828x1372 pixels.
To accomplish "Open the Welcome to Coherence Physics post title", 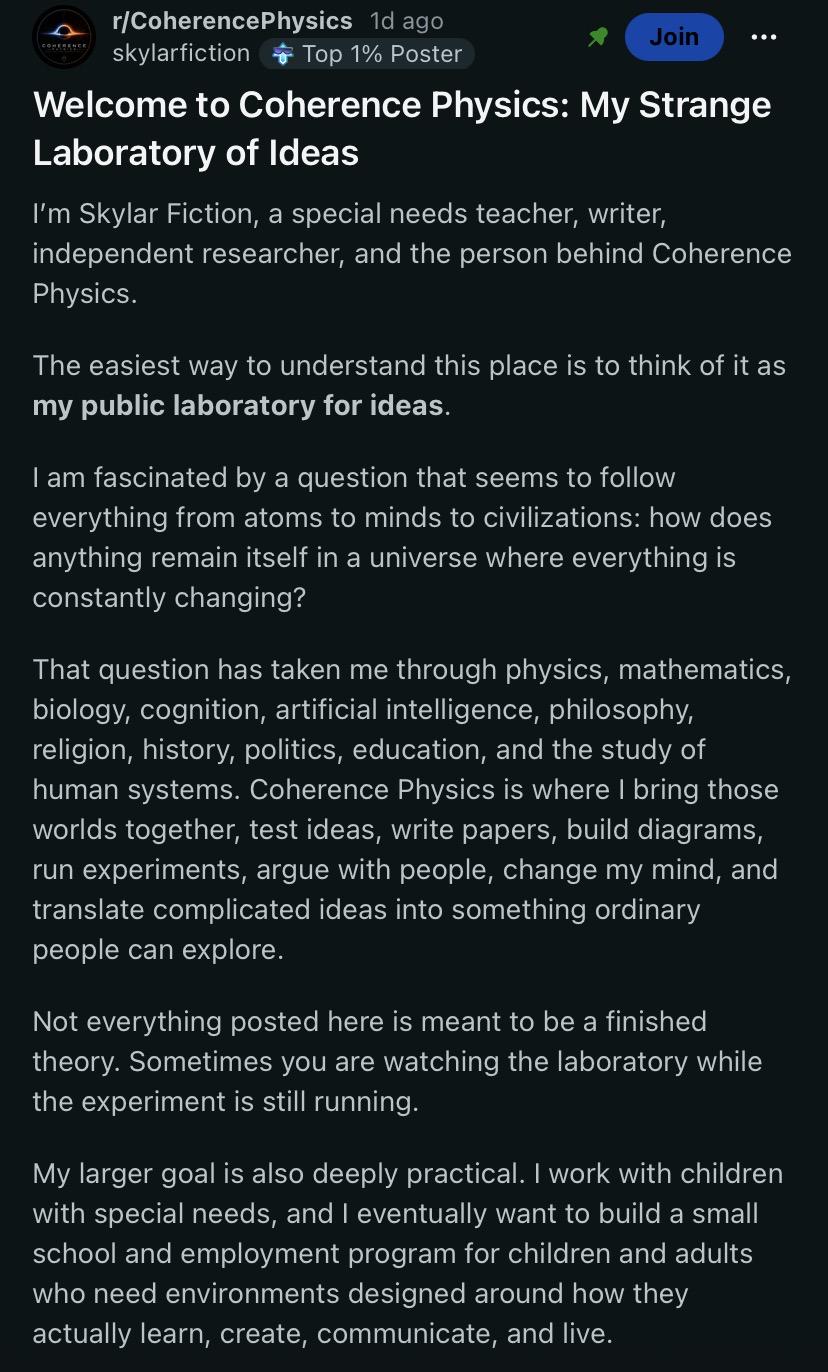I will click(x=402, y=129).
